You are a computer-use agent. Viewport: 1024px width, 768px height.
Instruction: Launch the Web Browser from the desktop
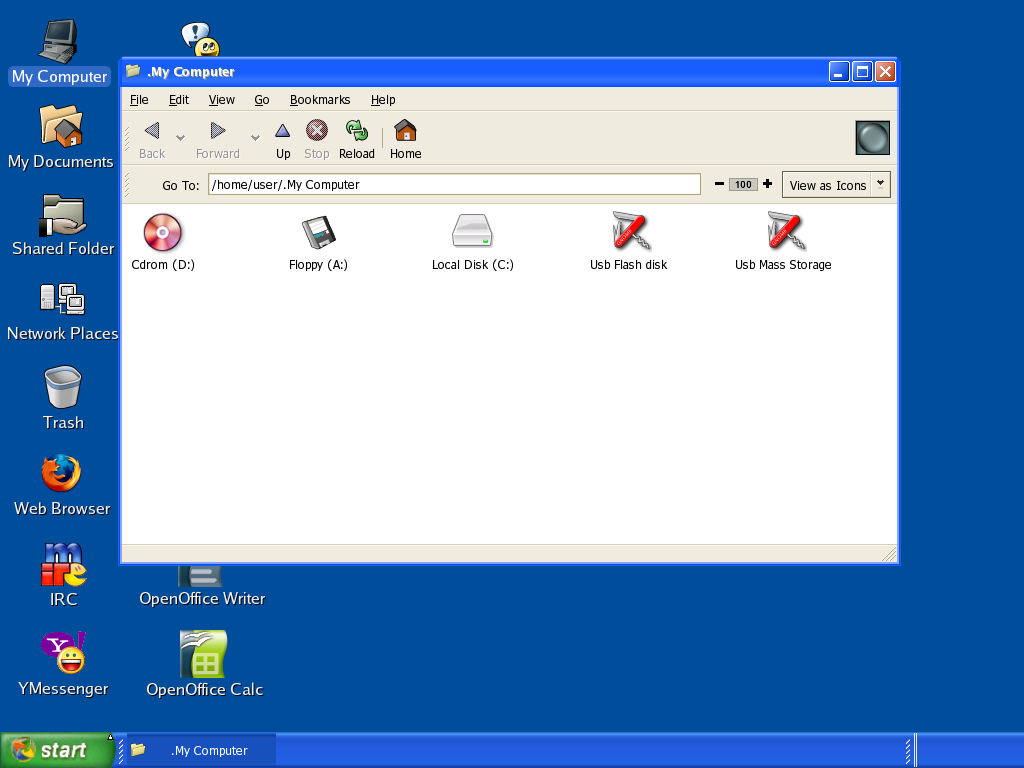pos(60,474)
